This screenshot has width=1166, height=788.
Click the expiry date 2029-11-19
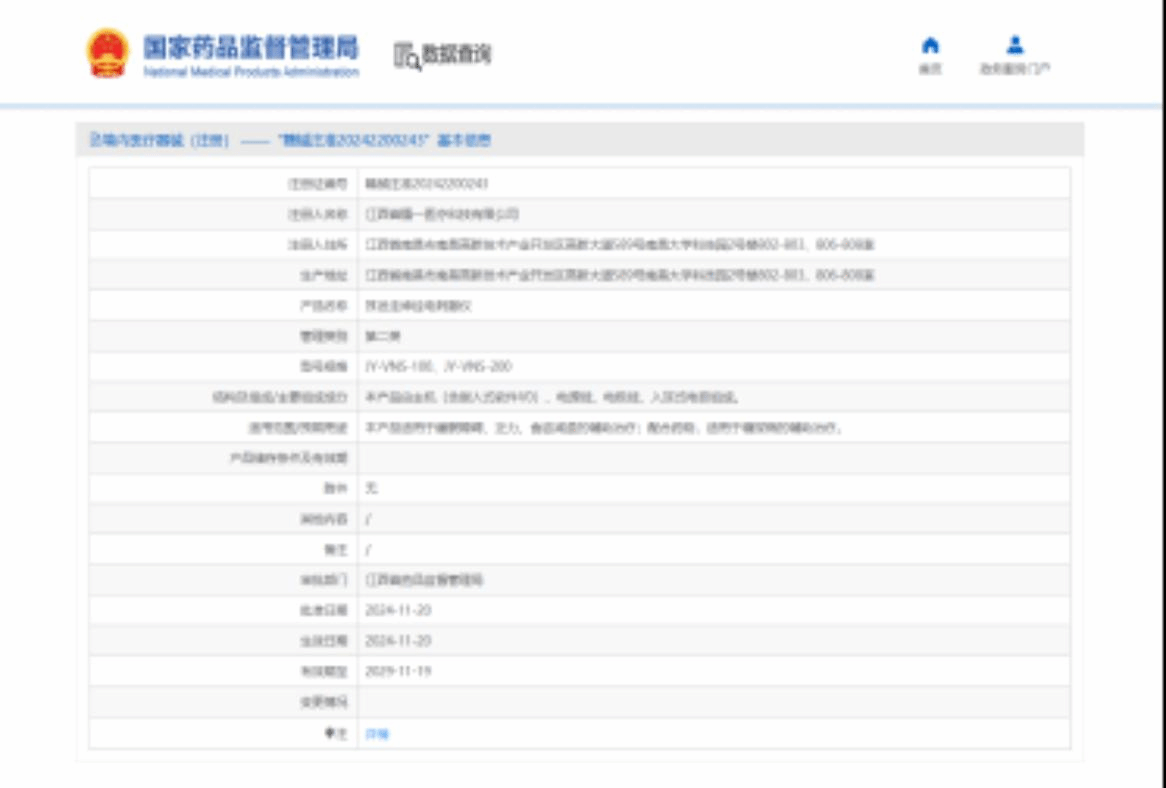[398, 671]
